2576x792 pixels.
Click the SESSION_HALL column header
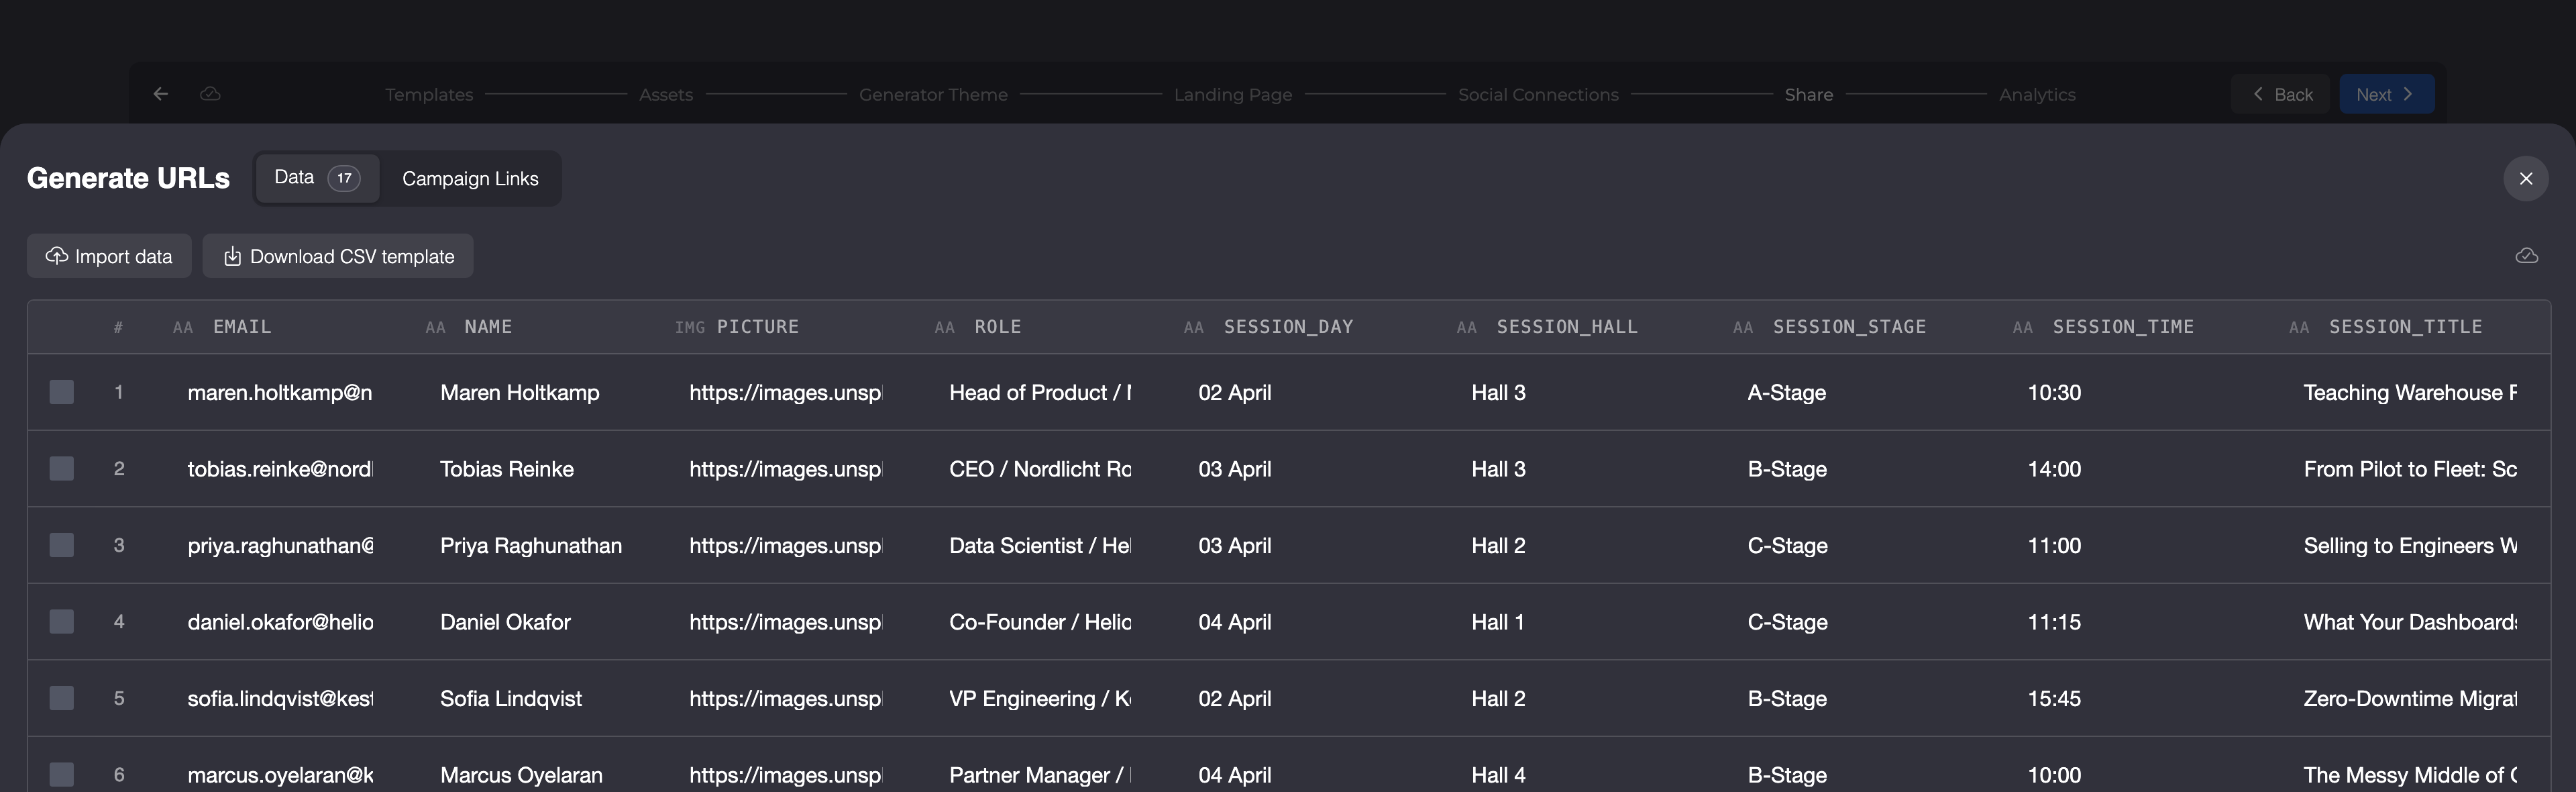click(1567, 327)
